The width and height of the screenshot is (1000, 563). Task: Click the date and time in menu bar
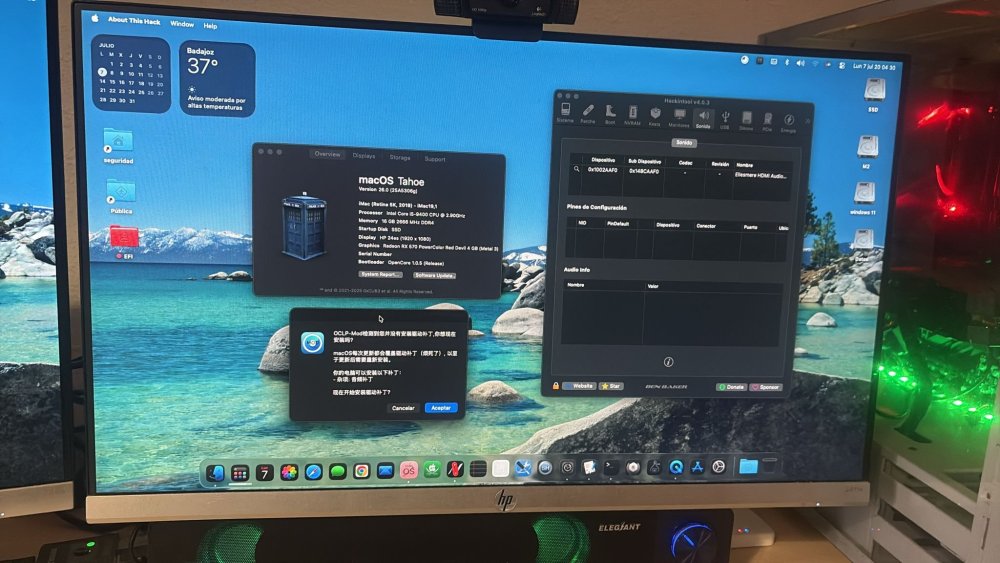874,66
